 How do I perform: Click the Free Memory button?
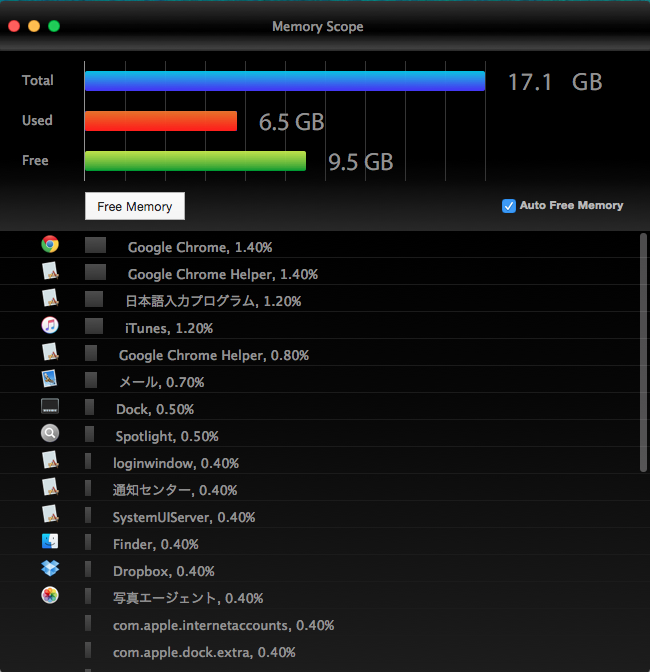[x=135, y=206]
